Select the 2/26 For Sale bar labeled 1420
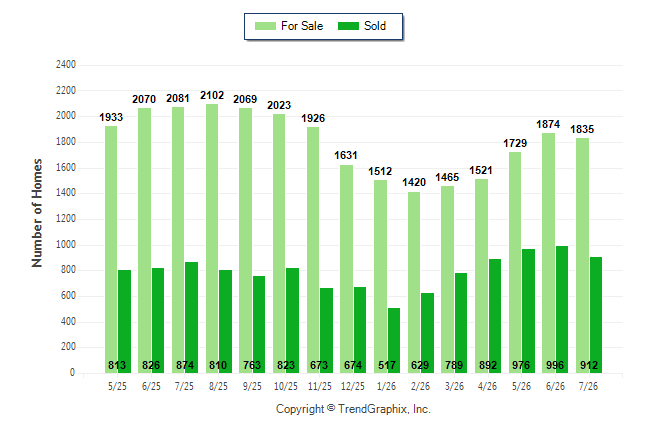The height and width of the screenshot is (434, 646). [414, 283]
